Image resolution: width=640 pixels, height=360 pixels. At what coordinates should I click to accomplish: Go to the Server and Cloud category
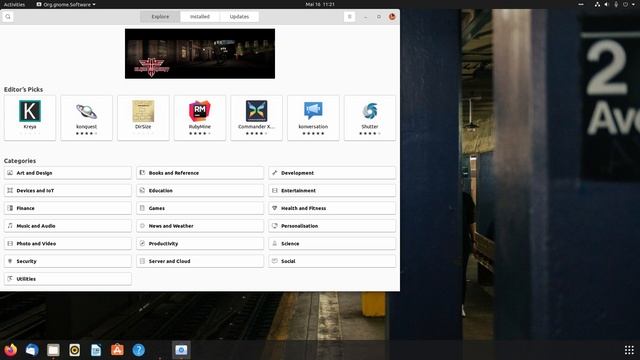tap(200, 261)
